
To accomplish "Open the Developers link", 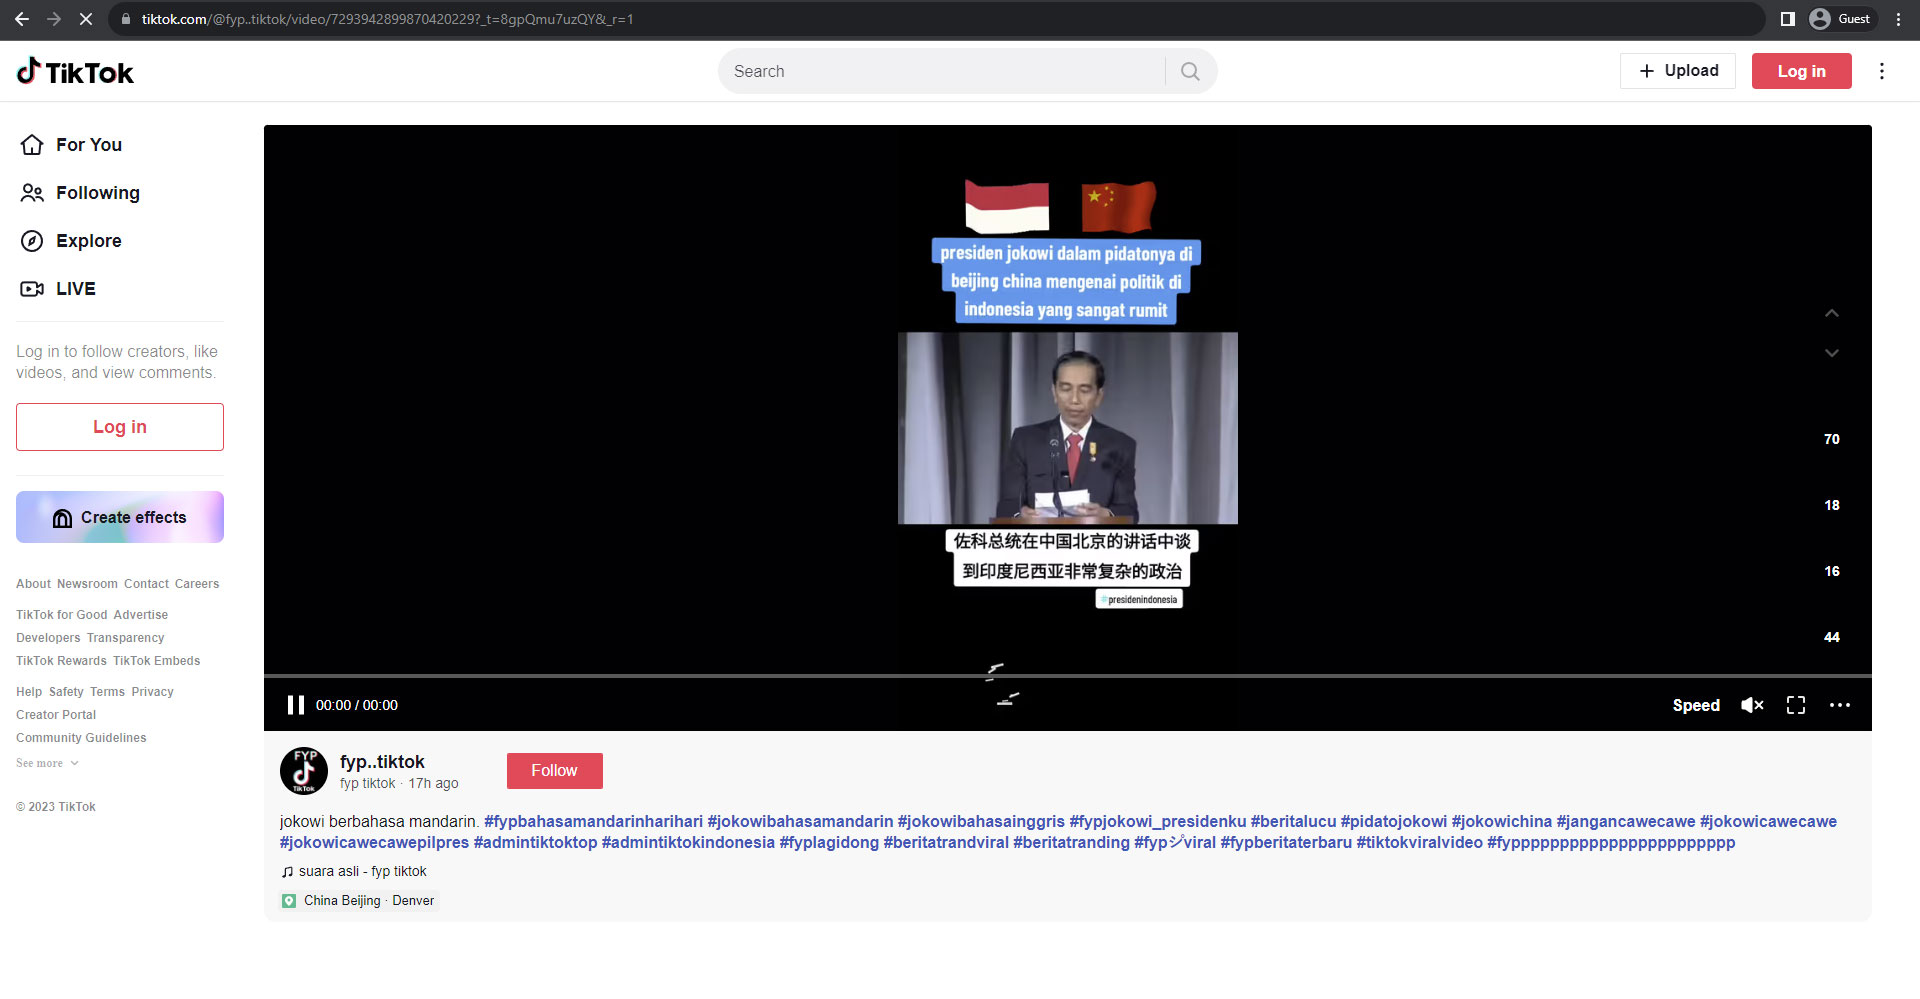I will click(48, 638).
